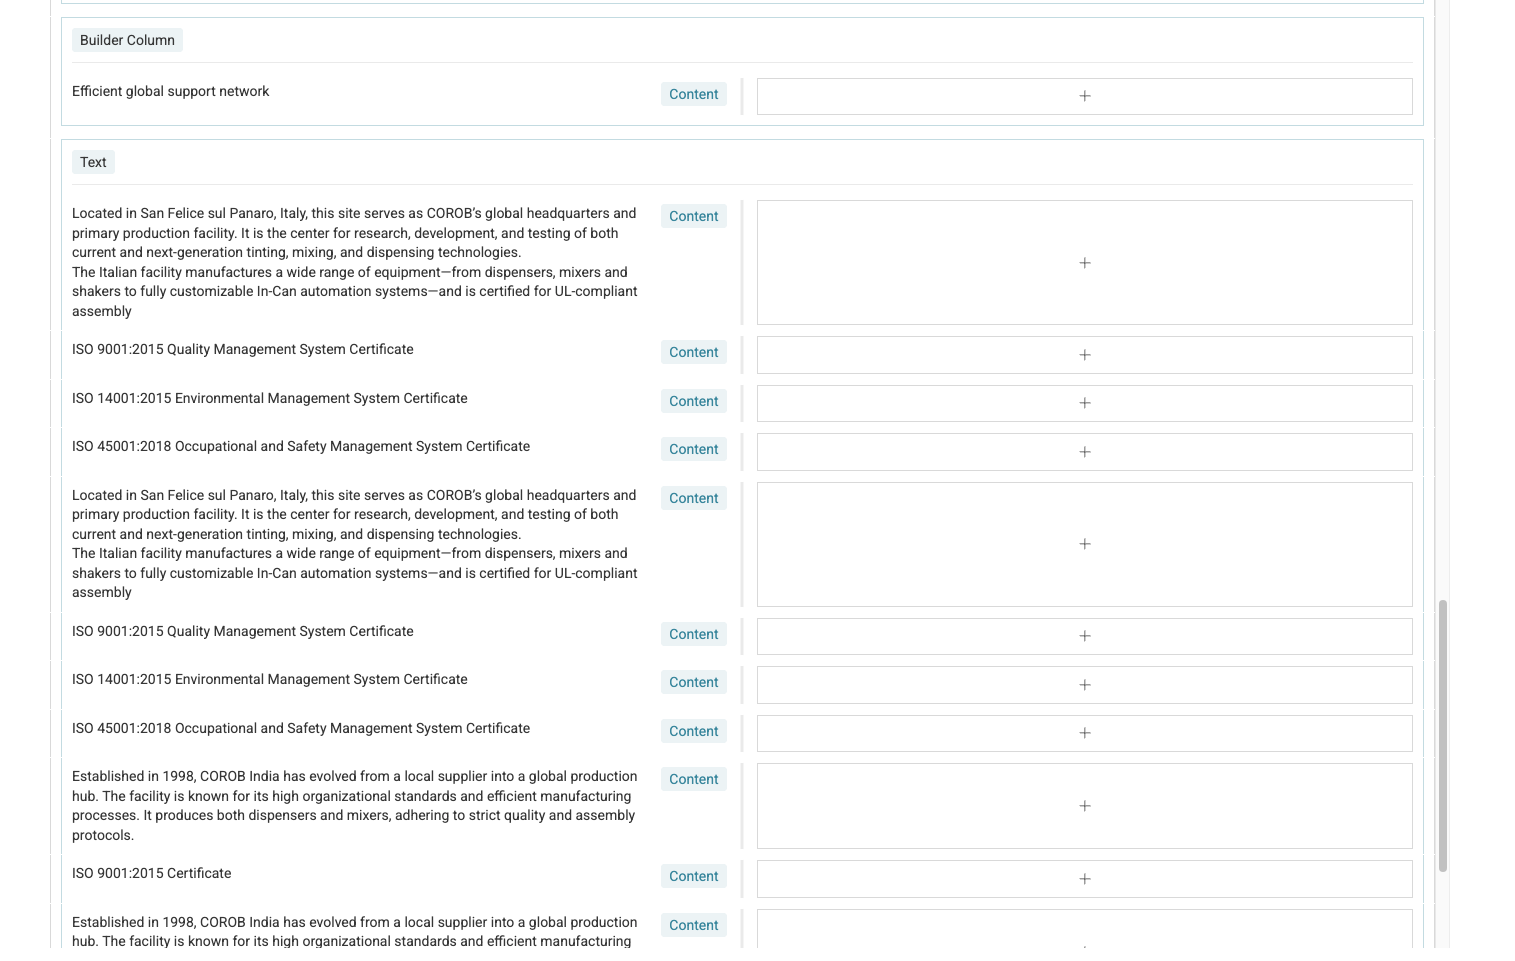This screenshot has height=961, width=1515.
Task: Add translation via plus for first 'Located in San Felice' paragraph
Action: (x=1084, y=263)
